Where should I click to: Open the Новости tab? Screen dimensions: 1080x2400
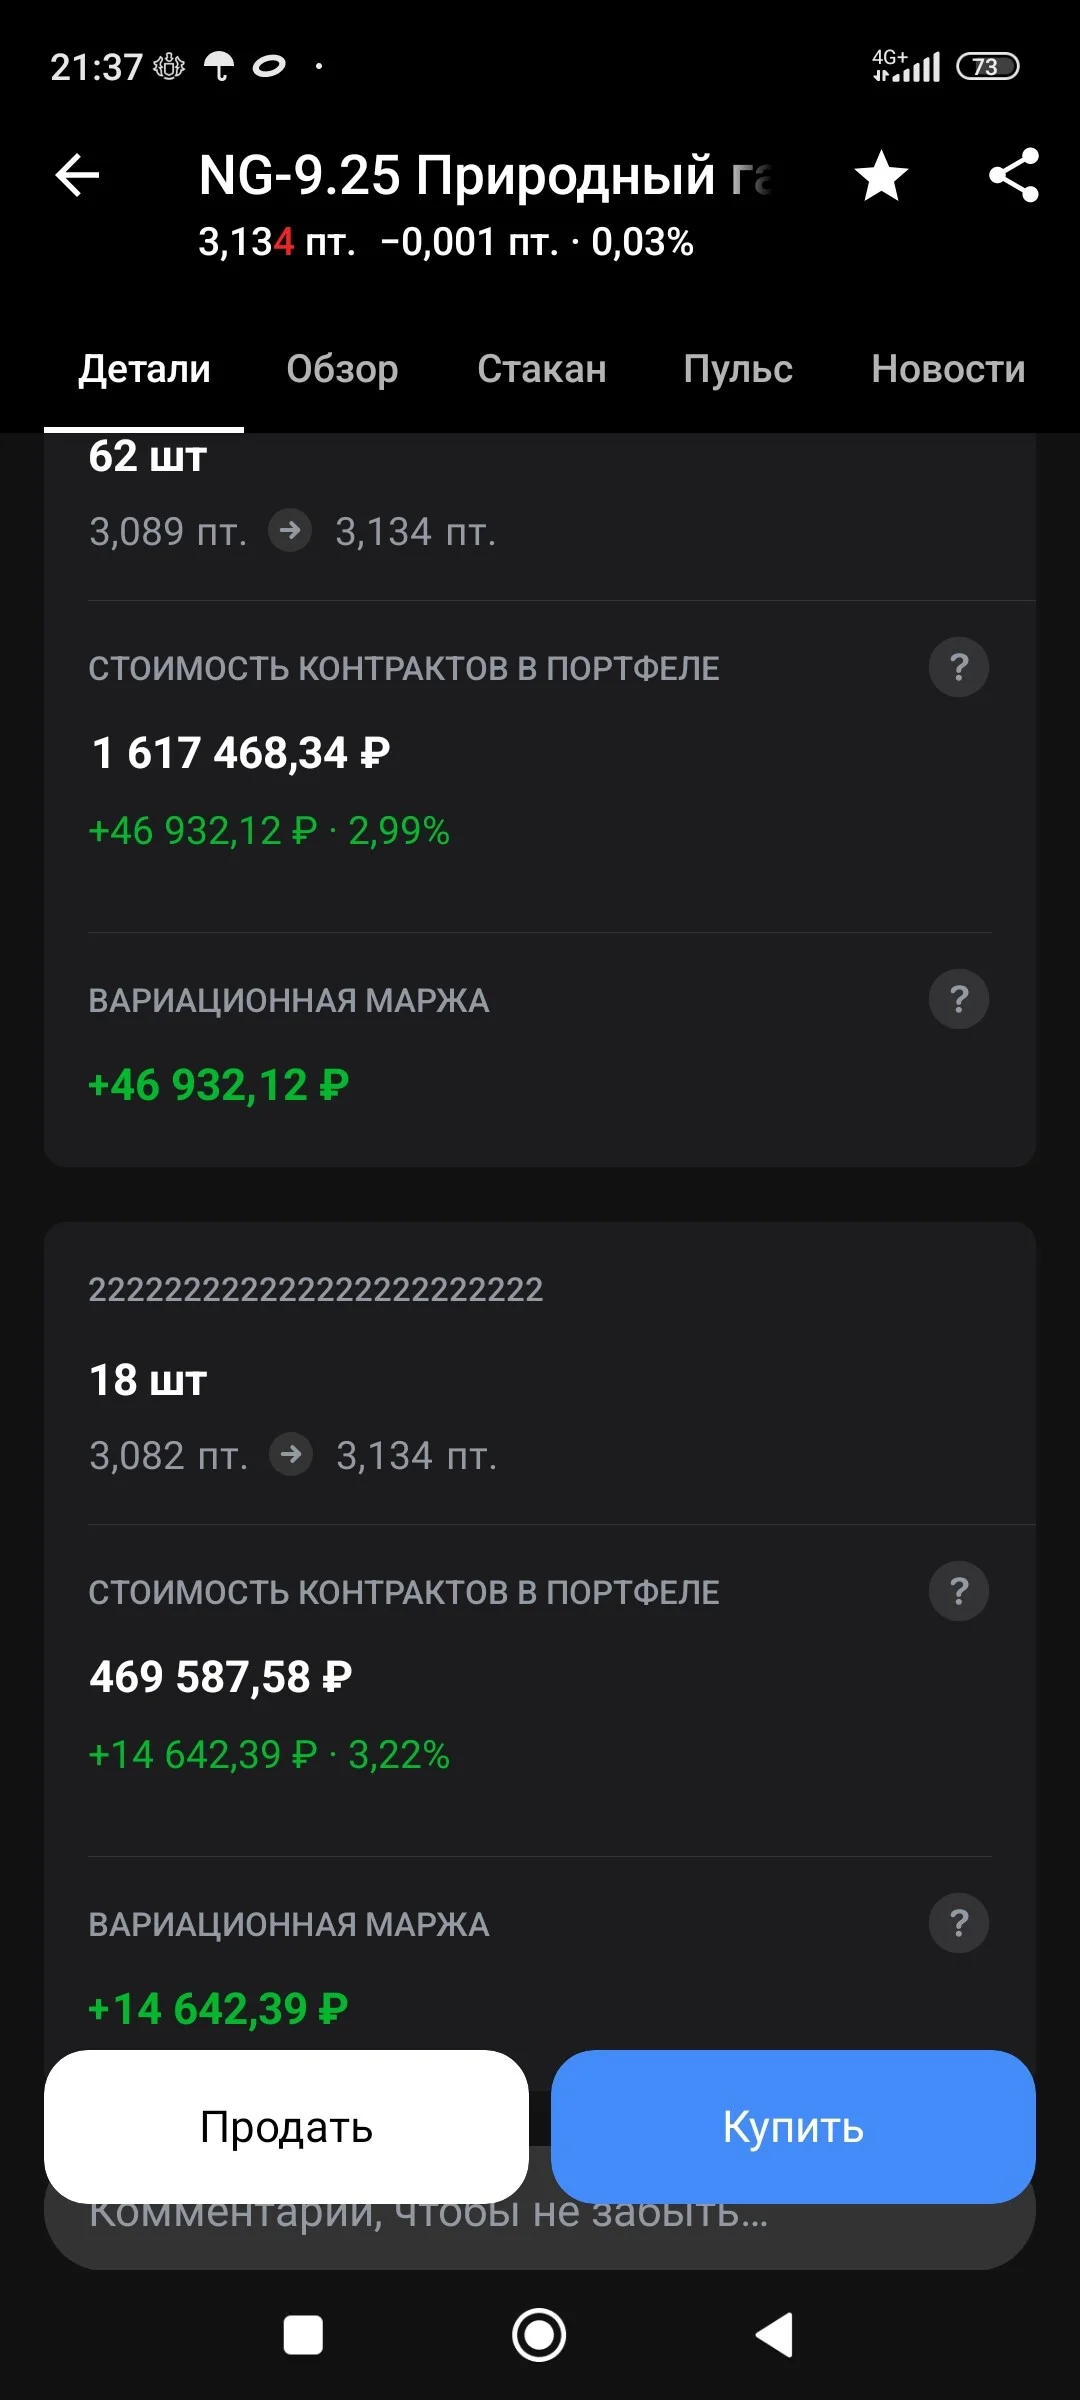click(948, 370)
